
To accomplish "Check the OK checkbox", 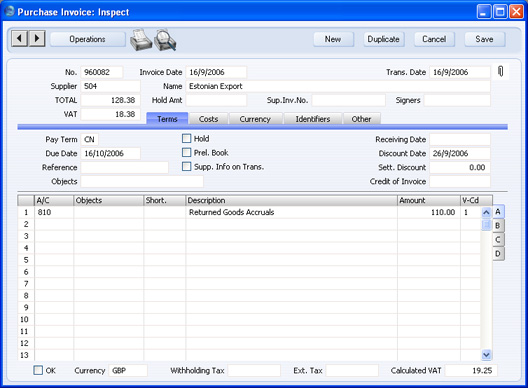I will (x=38, y=370).
